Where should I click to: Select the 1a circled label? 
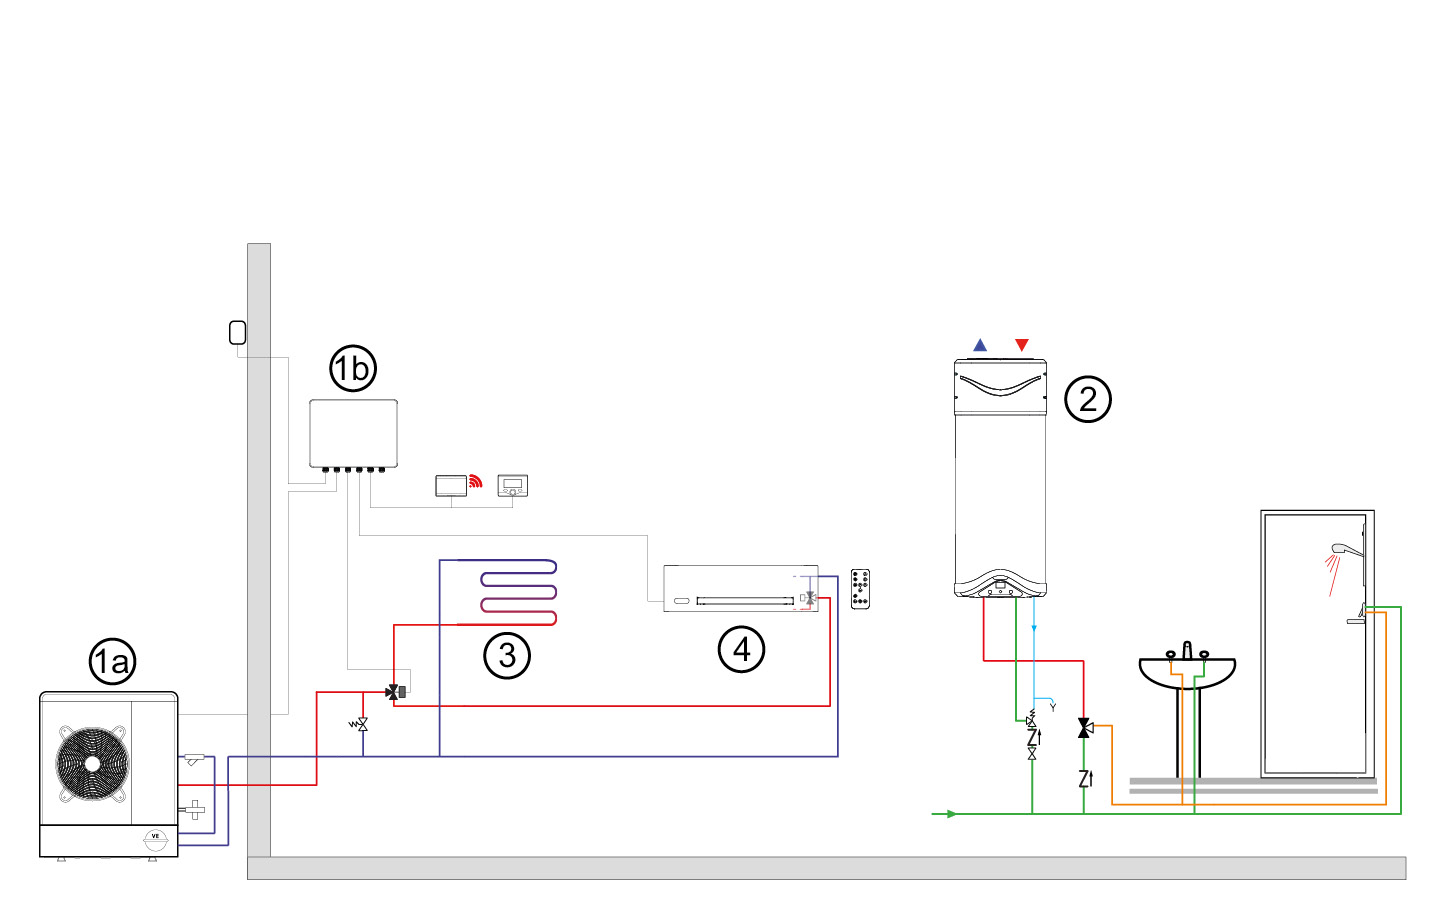tap(112, 662)
